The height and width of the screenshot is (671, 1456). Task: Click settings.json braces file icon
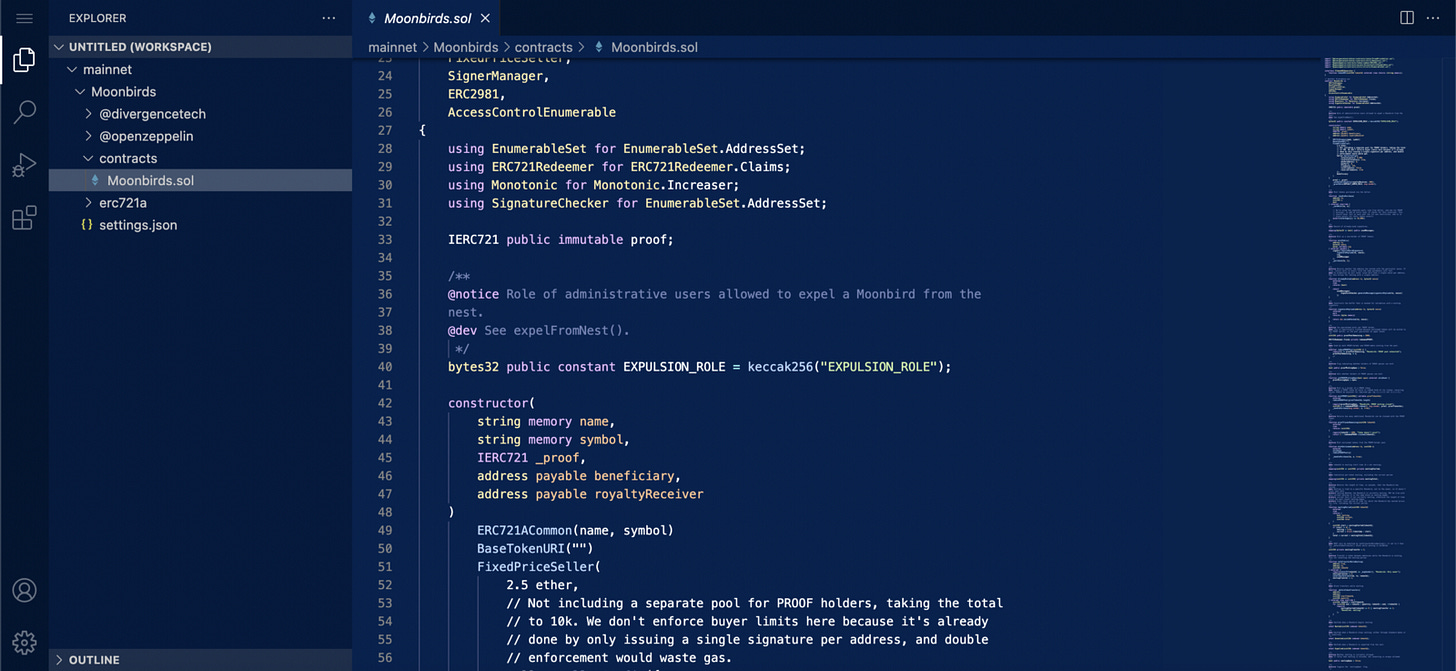pyautogui.click(x=87, y=225)
